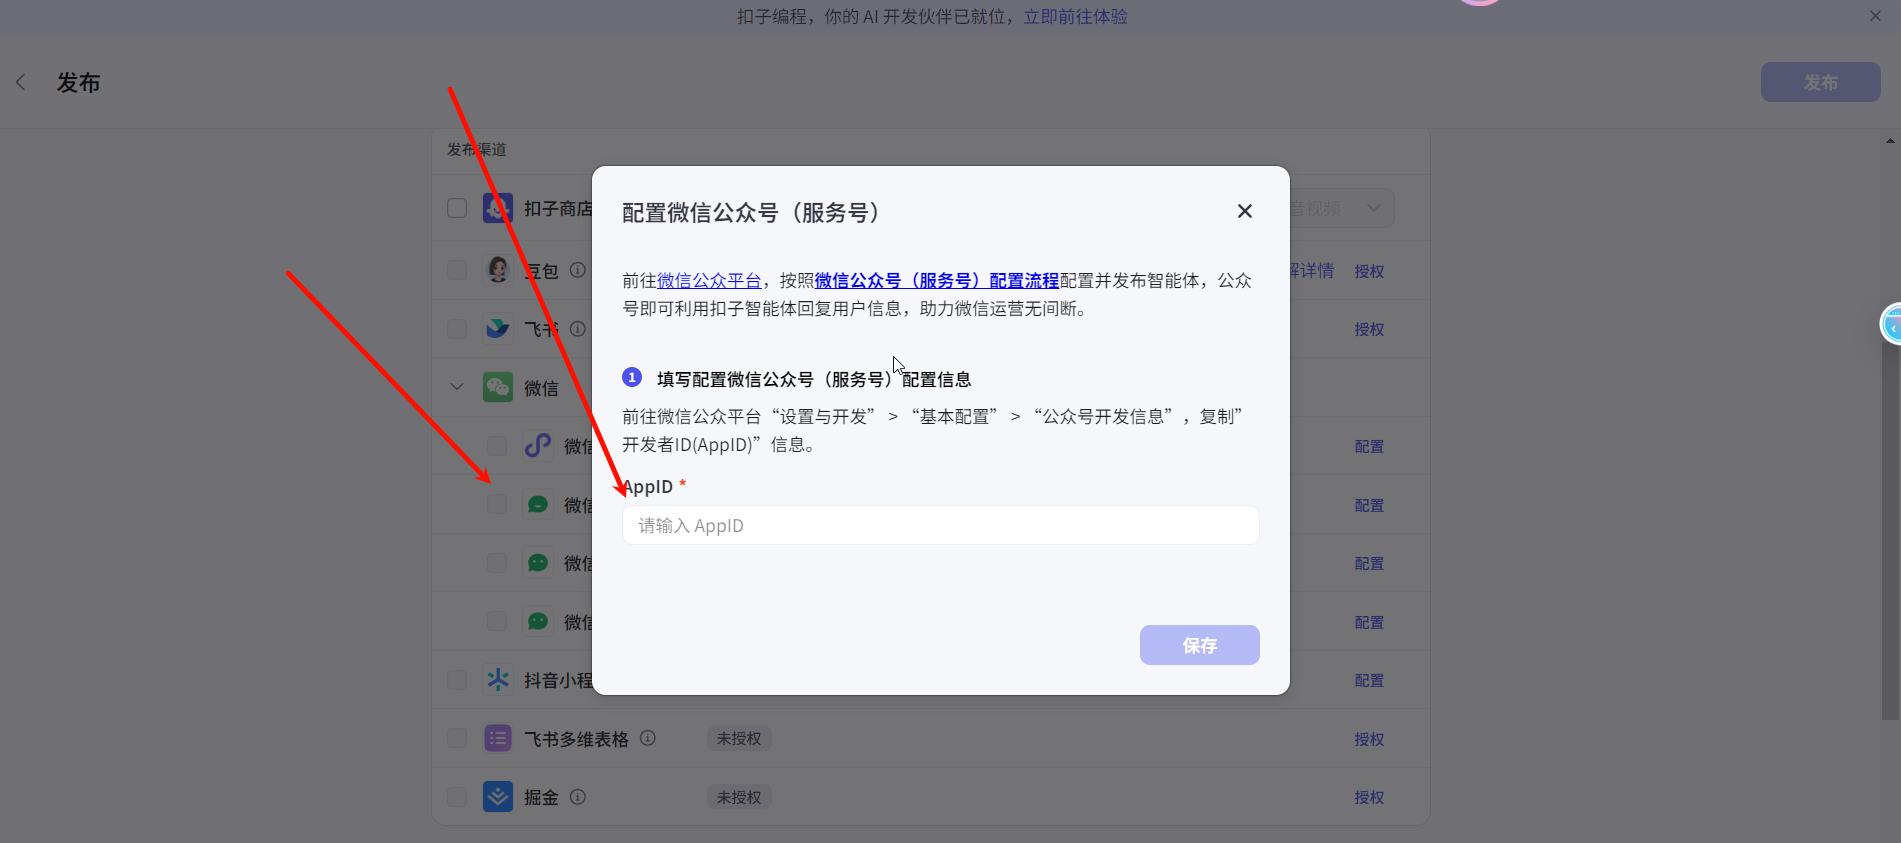
Task: Click the 填写配置微信公众号 step heading
Action: click(814, 379)
